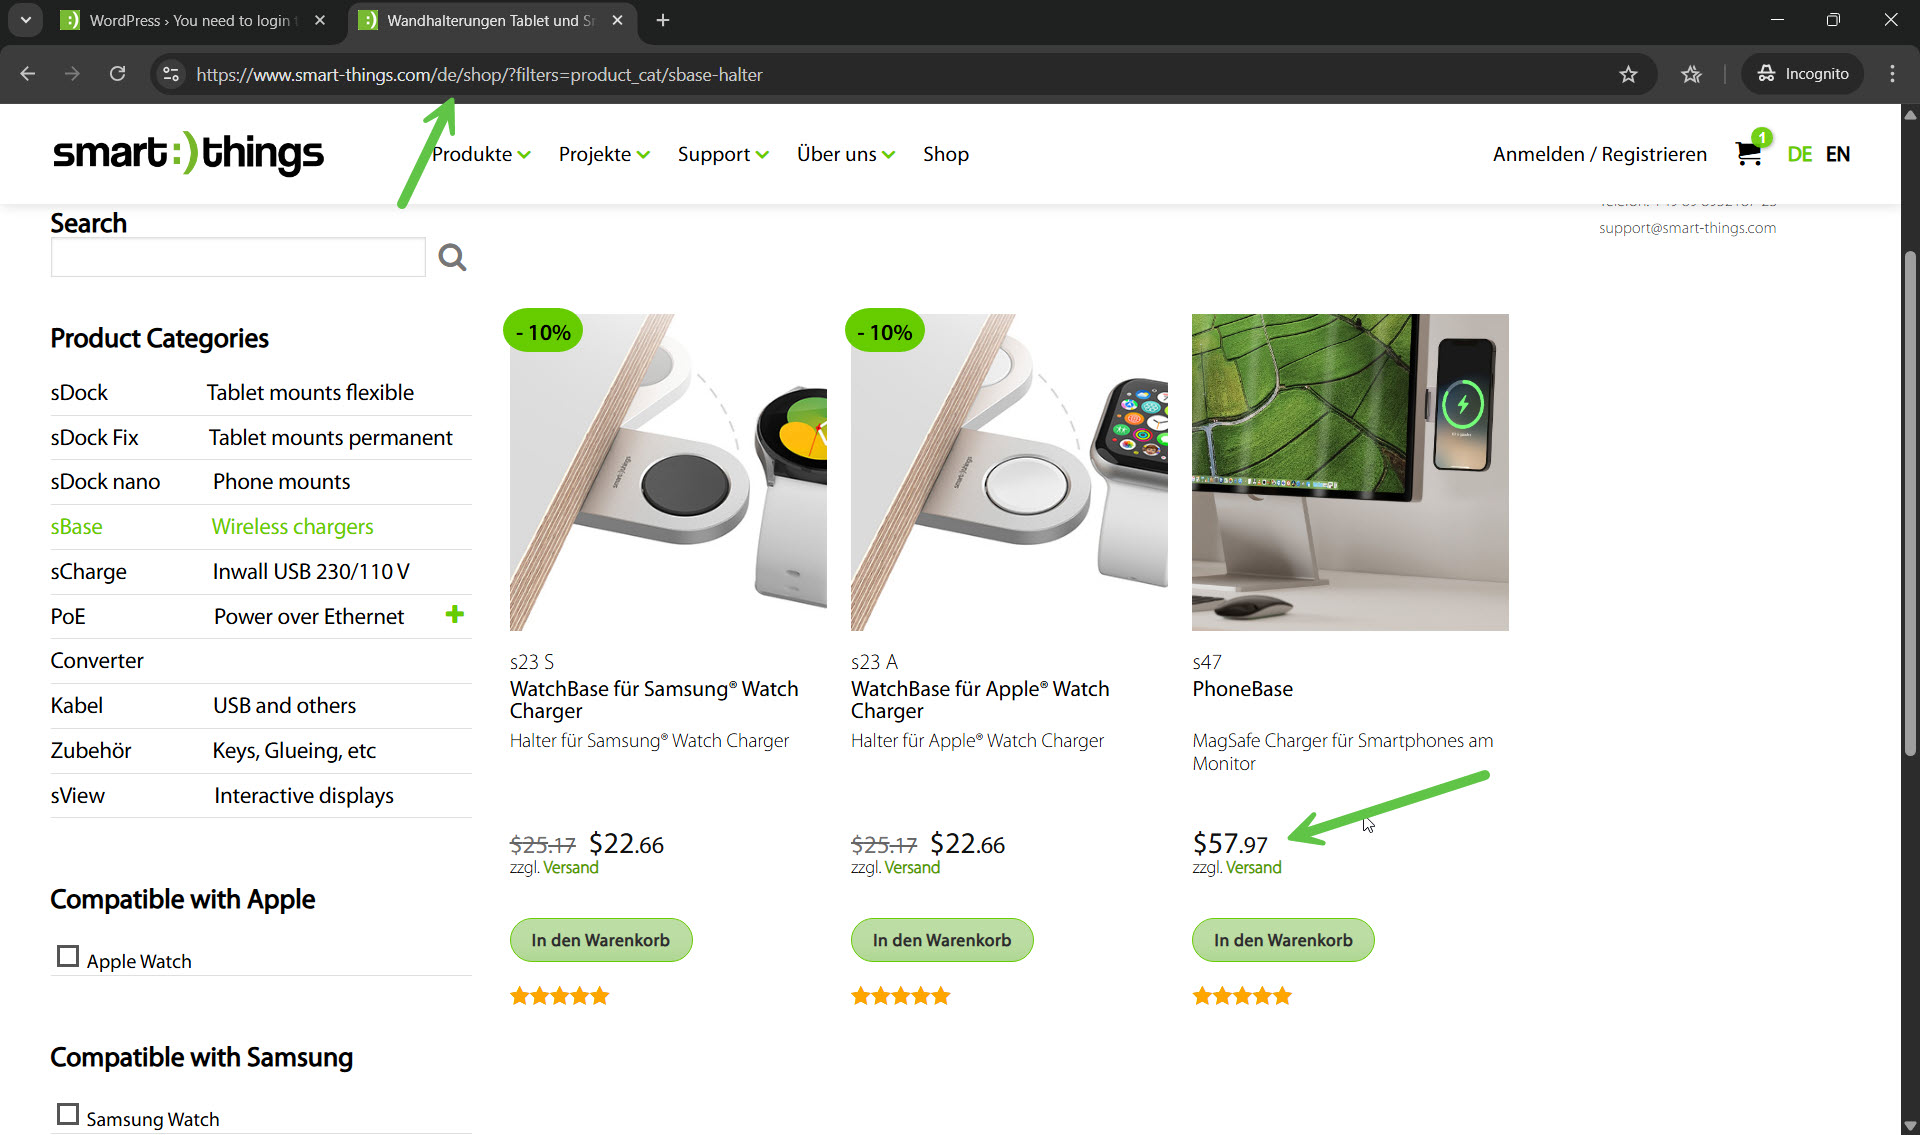Open the Apple WatchBase product image
1920x1135 pixels.
pyautogui.click(x=1009, y=472)
